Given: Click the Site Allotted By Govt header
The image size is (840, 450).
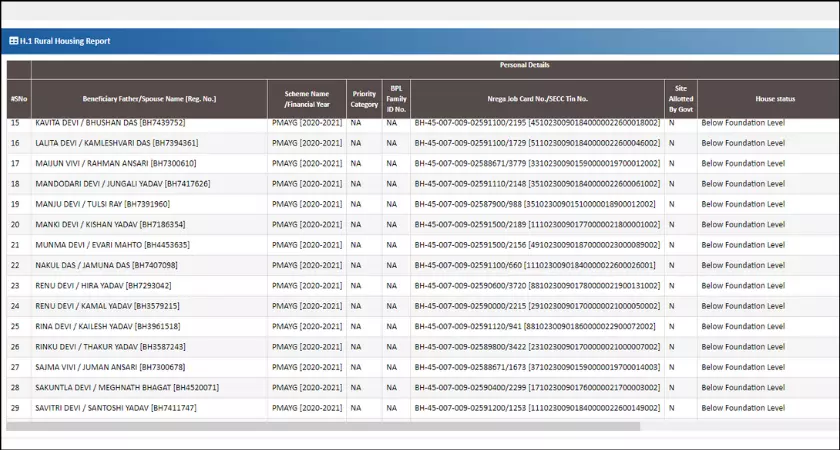Looking at the screenshot, I should pyautogui.click(x=681, y=99).
